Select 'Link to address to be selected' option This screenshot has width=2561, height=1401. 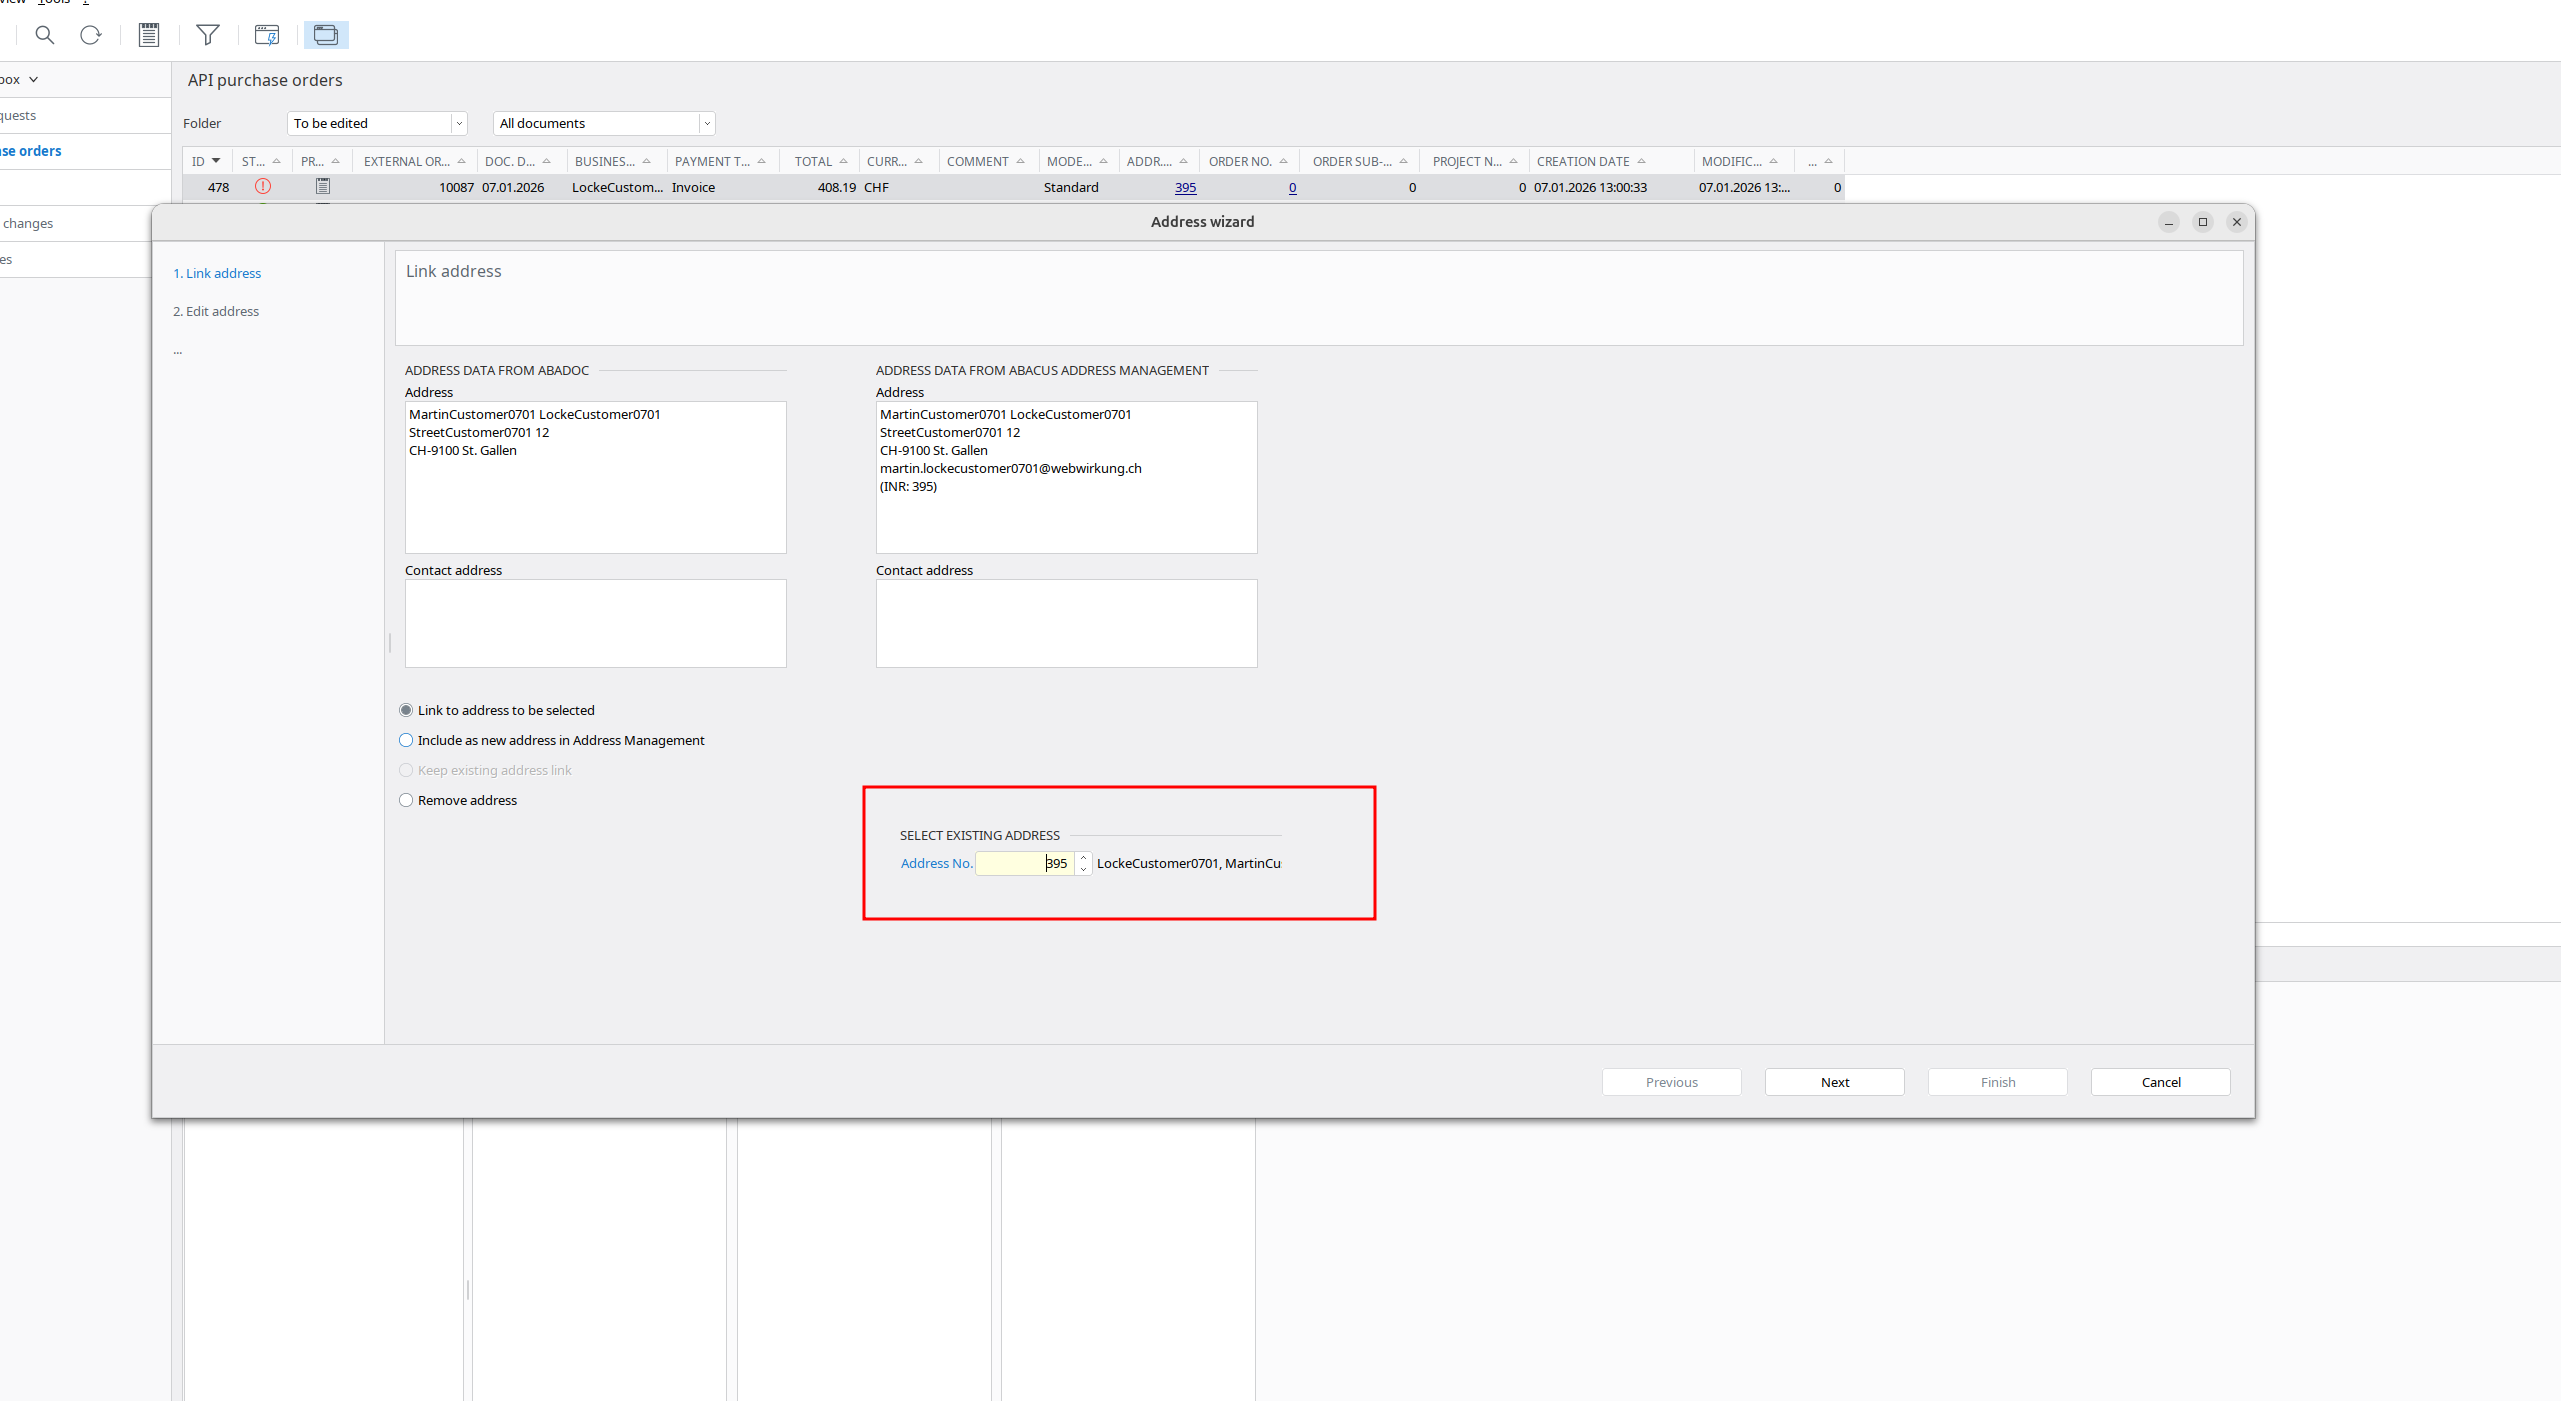click(406, 710)
